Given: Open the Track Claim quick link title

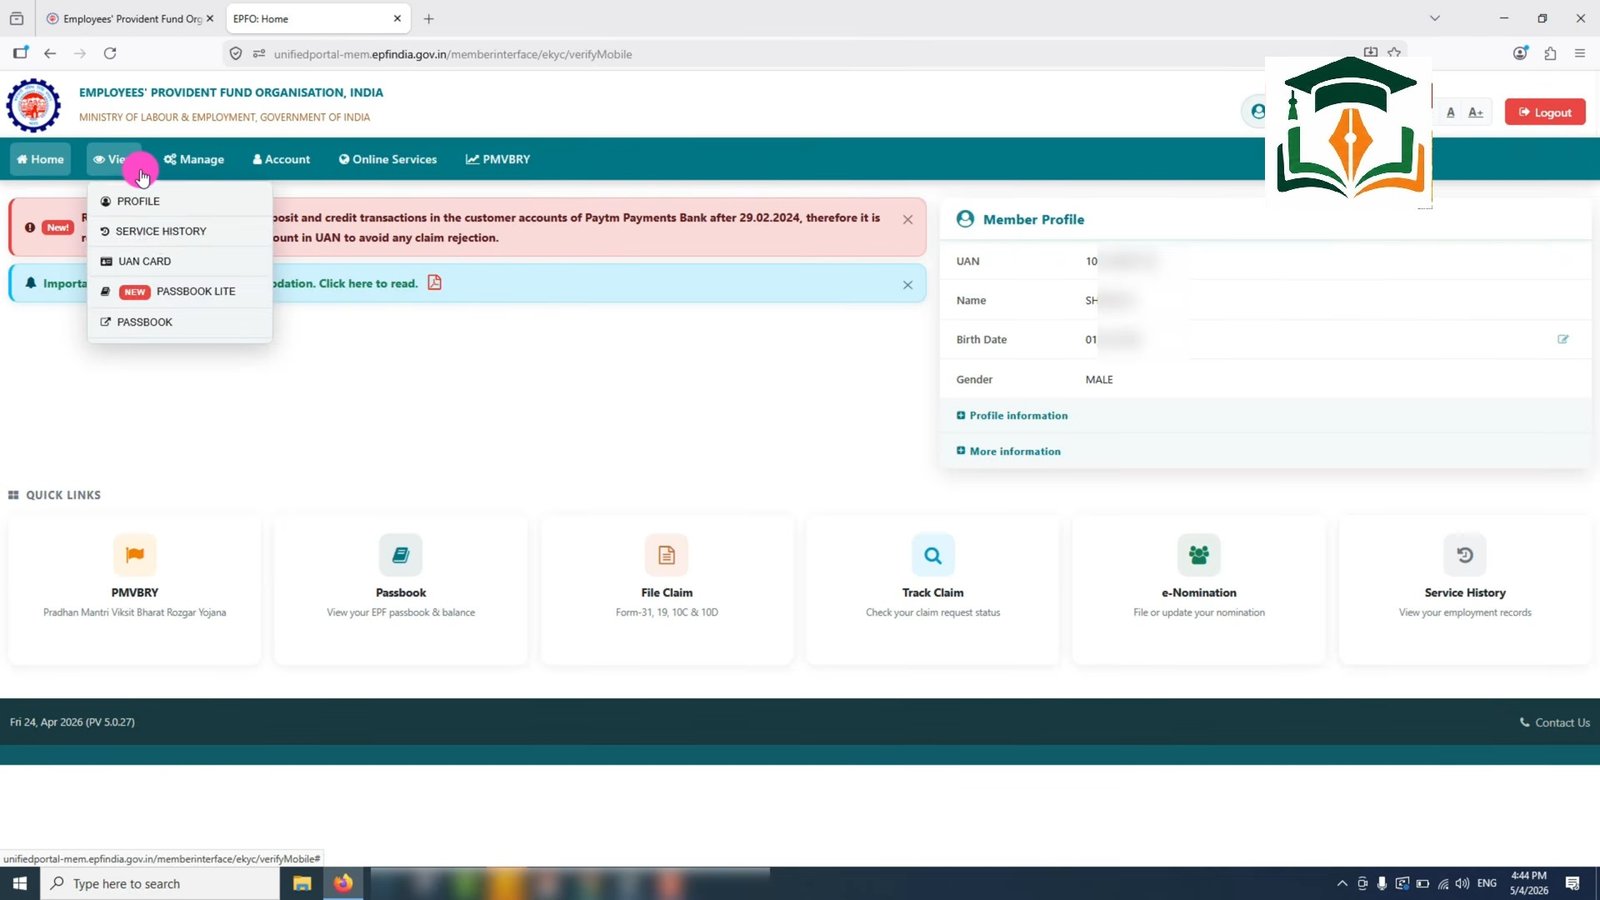Looking at the screenshot, I should point(933,593).
